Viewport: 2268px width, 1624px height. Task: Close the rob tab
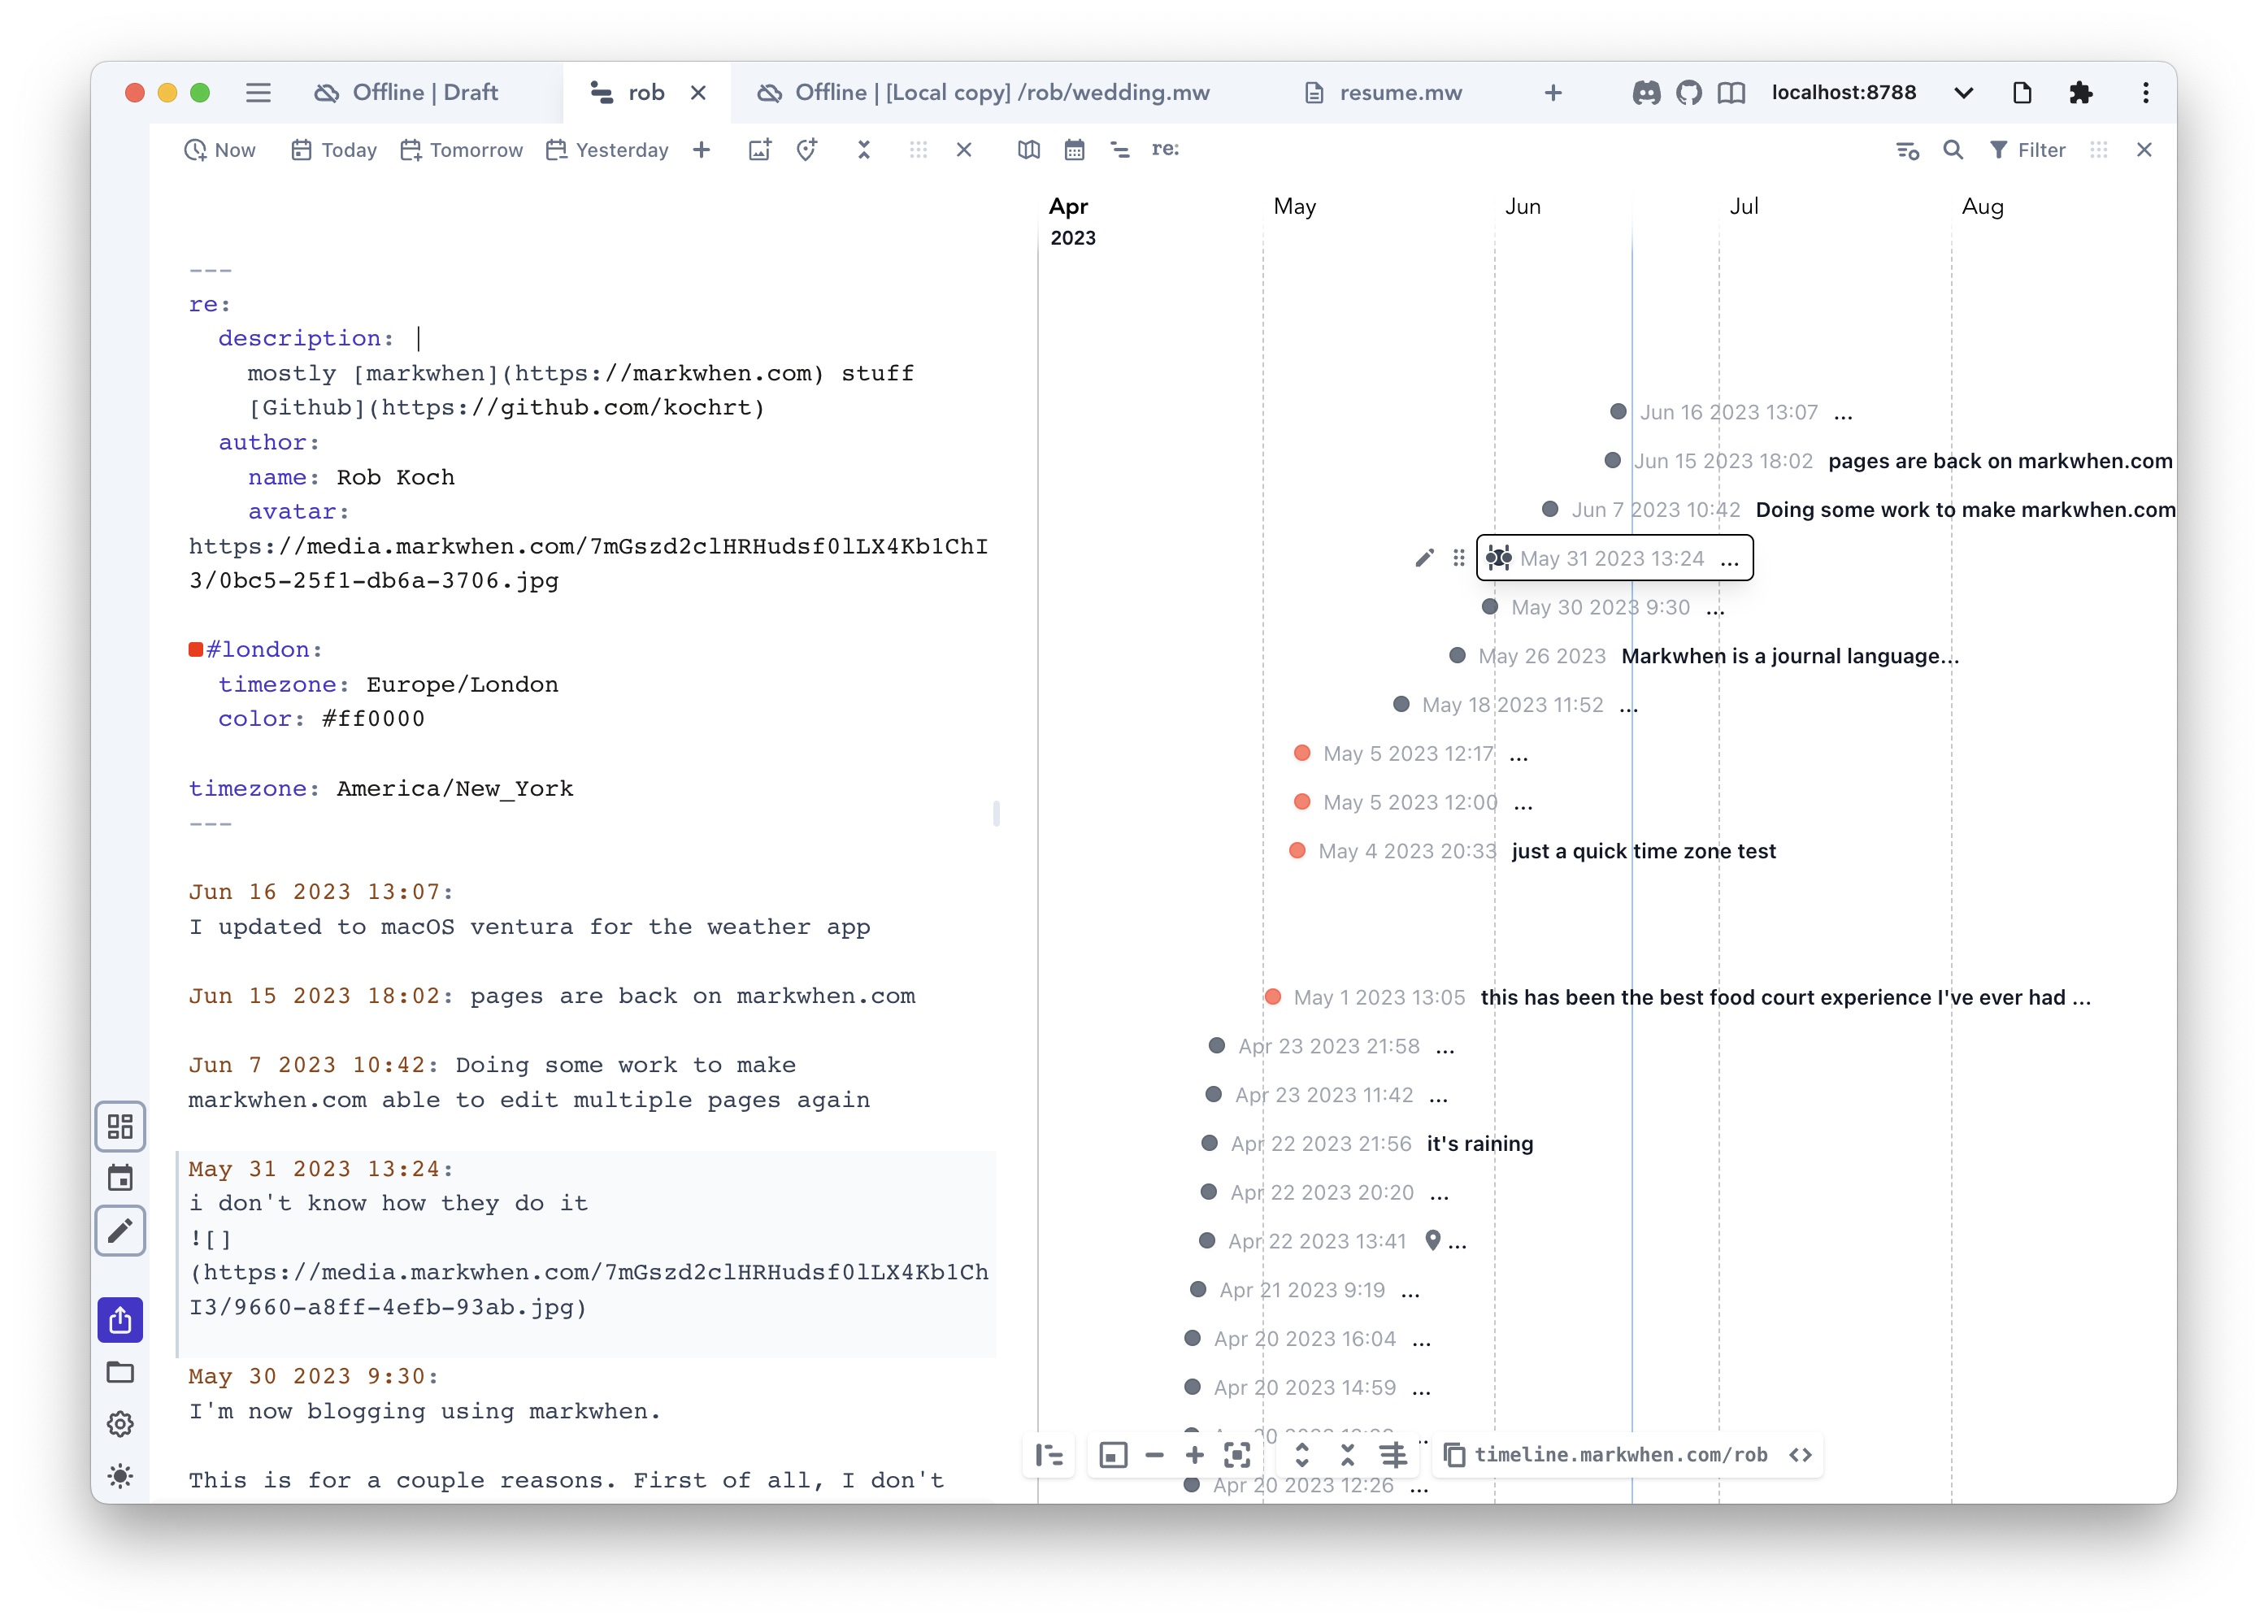[x=698, y=93]
